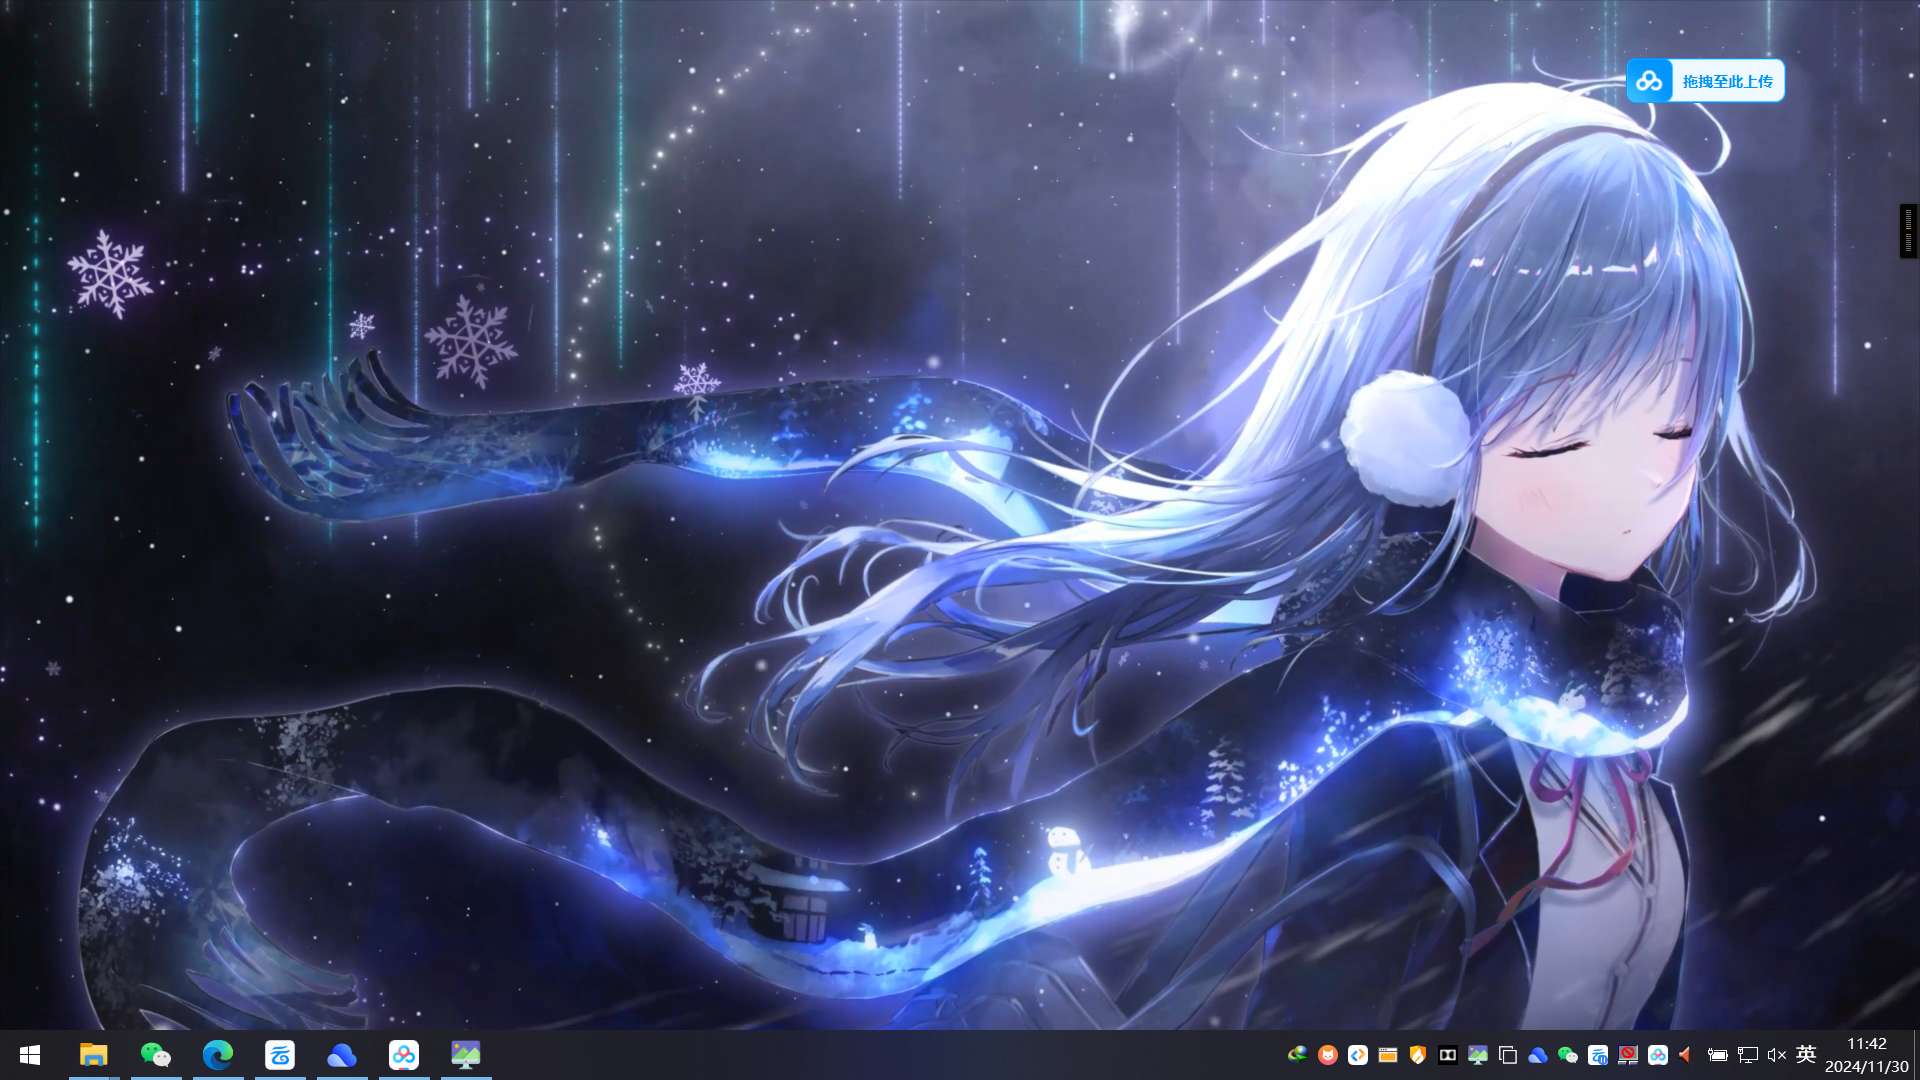Image resolution: width=1920 pixels, height=1080 pixels.
Task: Click the blue-orange angle brackets tray icon
Action: click(x=1357, y=1055)
